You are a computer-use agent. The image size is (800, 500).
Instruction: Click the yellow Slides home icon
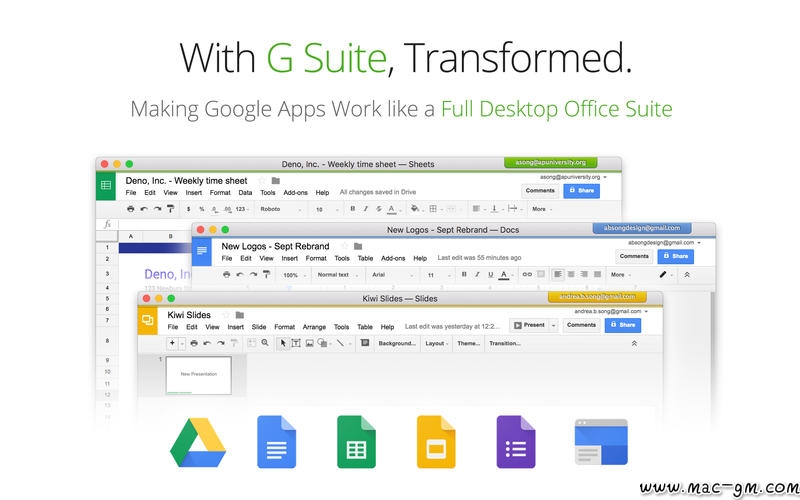pyautogui.click(x=147, y=320)
